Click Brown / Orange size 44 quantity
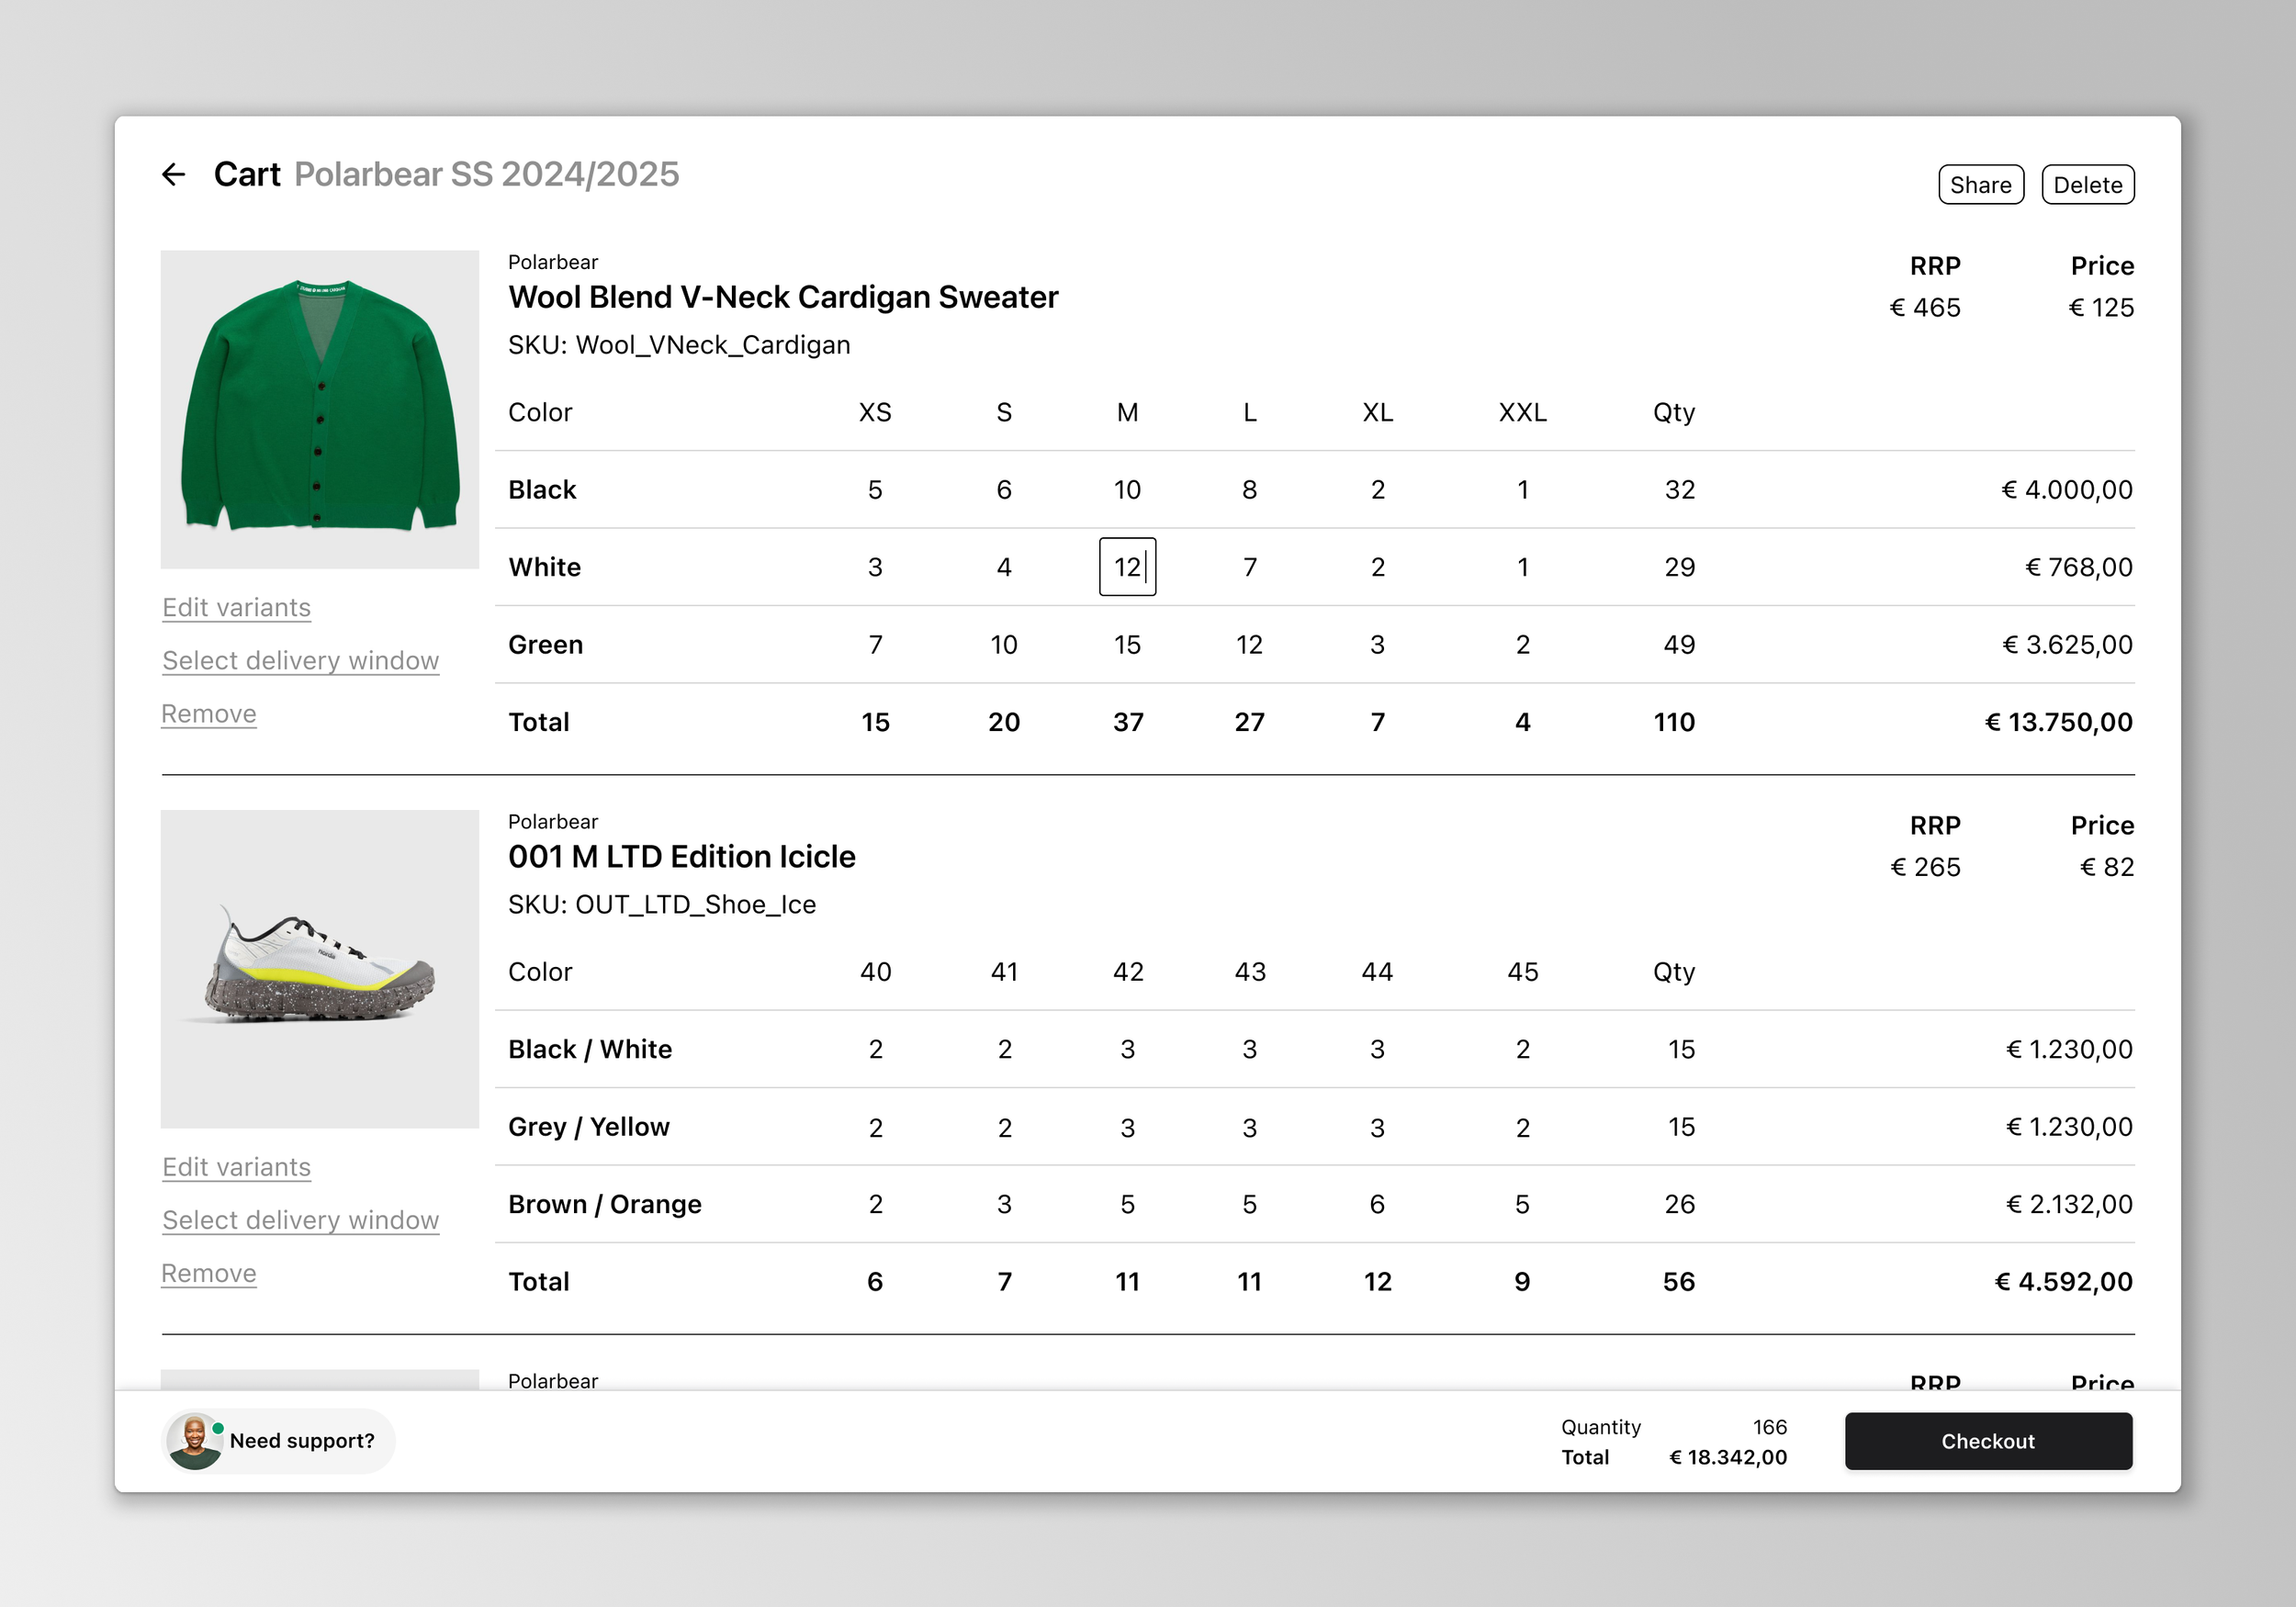 tap(1377, 1204)
